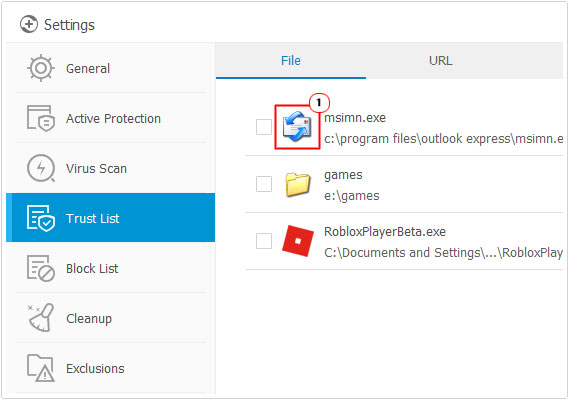Select the Cleanup broom icon
The height and width of the screenshot is (400, 569).
coord(41,318)
